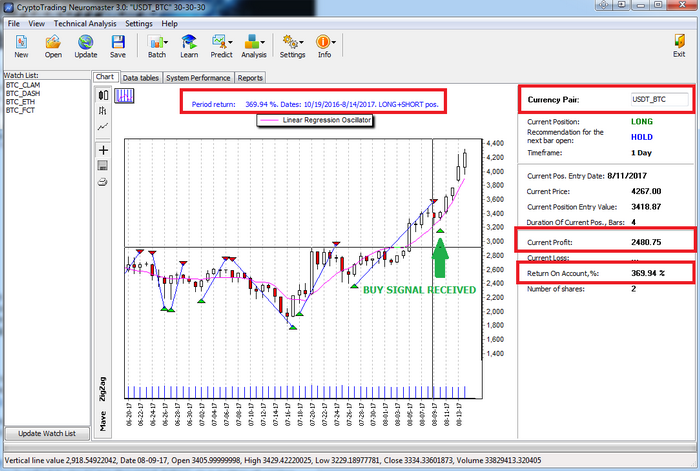700x471 pixels.
Task: Click the Settings gears toolbar icon
Action: (x=290, y=42)
